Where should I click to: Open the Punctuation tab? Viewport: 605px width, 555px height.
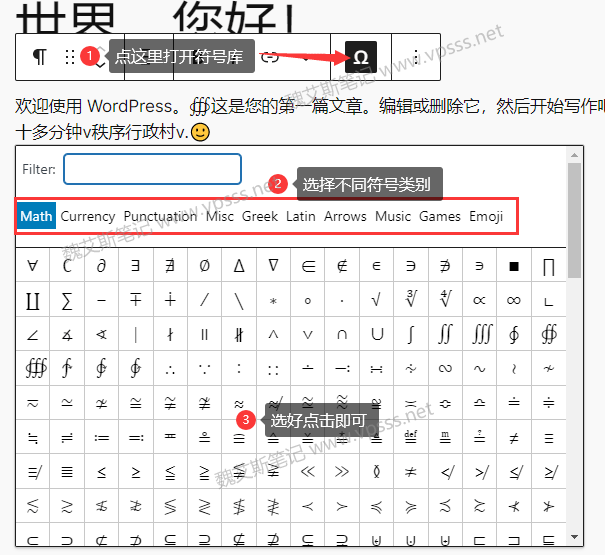[x=160, y=216]
